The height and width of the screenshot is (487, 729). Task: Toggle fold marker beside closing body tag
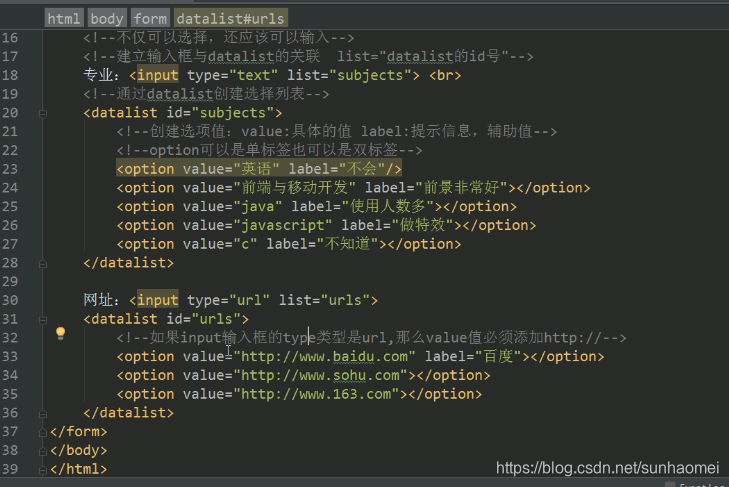[x=43, y=451]
